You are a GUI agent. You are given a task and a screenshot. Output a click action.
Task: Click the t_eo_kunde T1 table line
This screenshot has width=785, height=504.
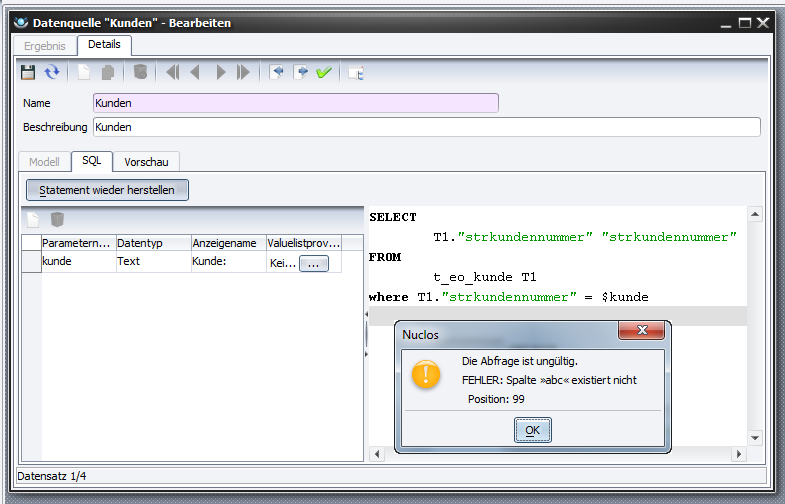coord(485,277)
